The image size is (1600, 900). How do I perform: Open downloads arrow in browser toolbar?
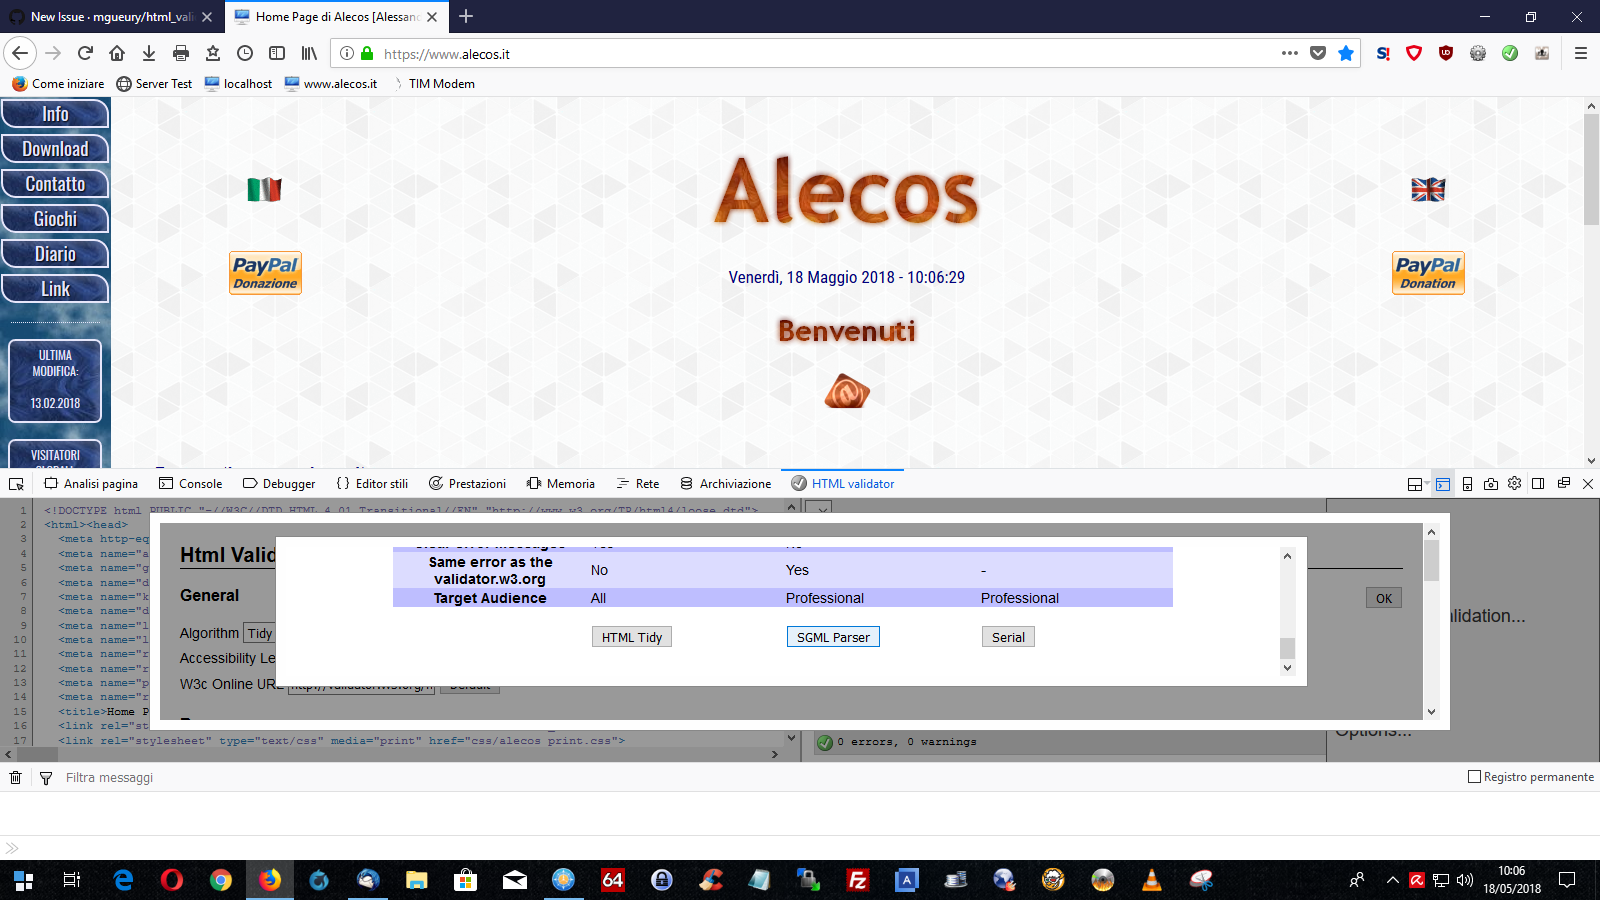click(x=149, y=53)
